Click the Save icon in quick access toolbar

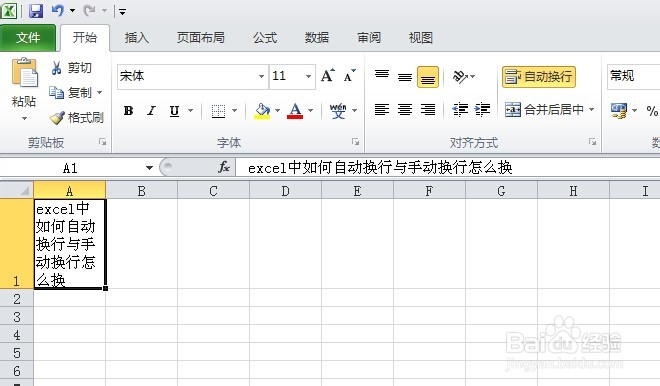36,11
